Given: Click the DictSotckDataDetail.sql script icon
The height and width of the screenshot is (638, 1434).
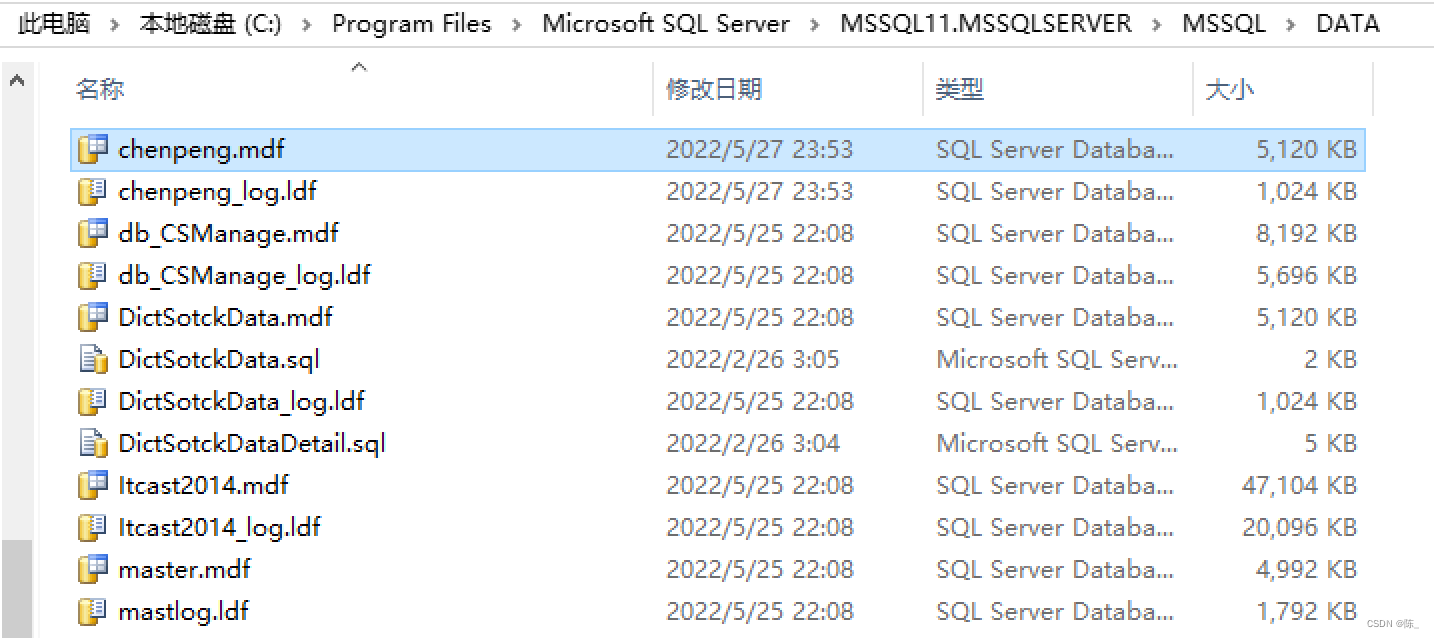Looking at the screenshot, I should (93, 443).
